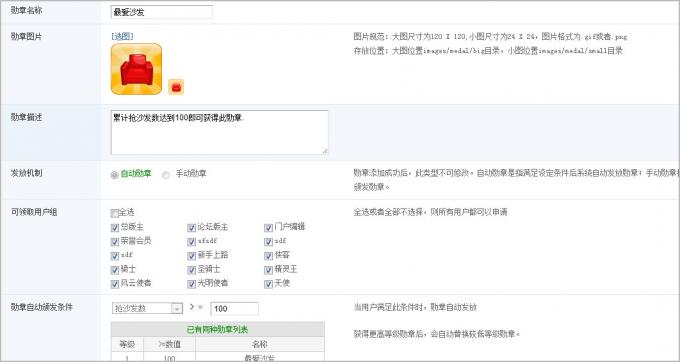Viewport: 680px width, 362px height.
Task: Click inside the 勋章描述 textarea
Action: (x=219, y=132)
